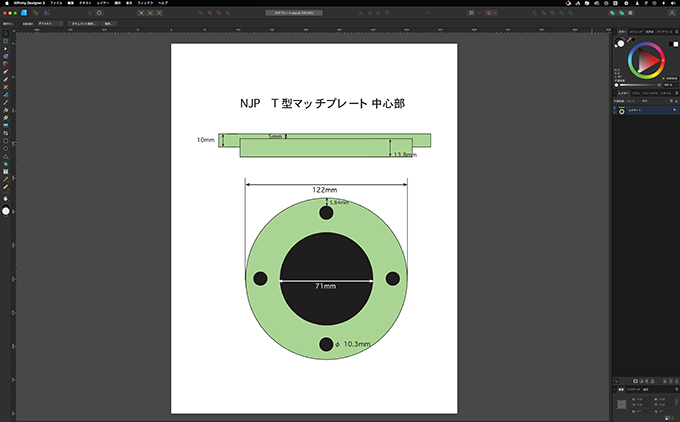Click the Document Setup button in context toolbar
680x422 pixels.
pos(84,22)
